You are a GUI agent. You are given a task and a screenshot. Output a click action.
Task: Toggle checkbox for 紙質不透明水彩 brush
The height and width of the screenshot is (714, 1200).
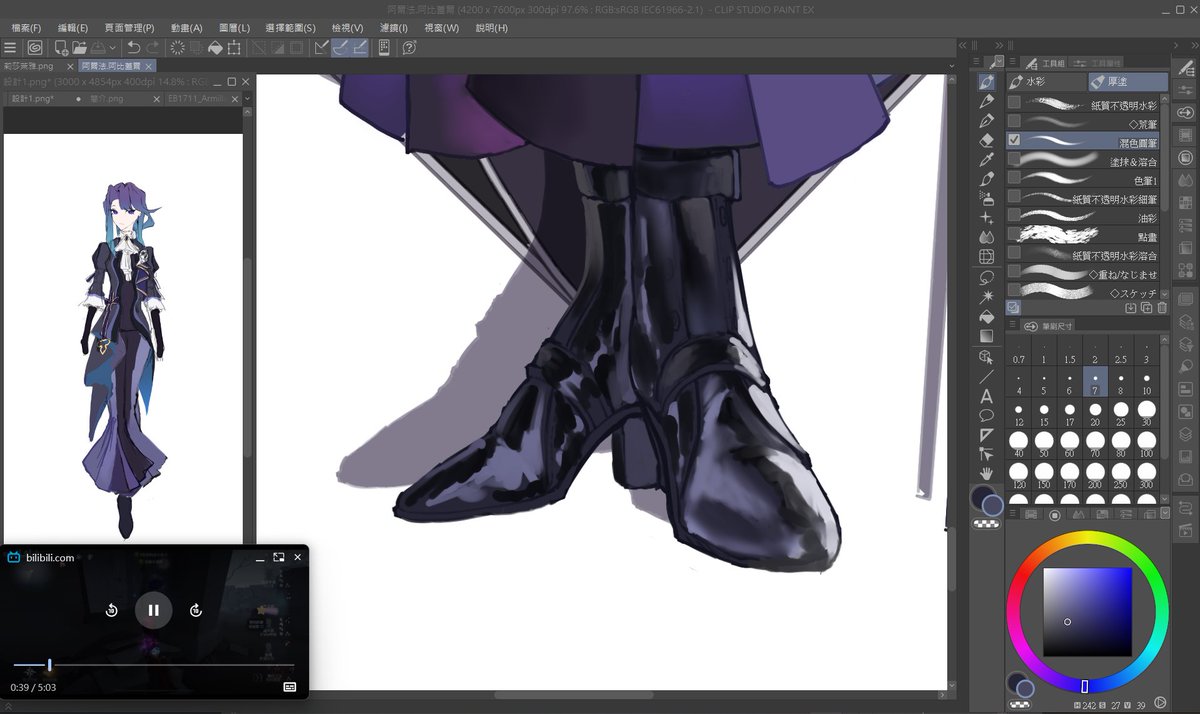pyautogui.click(x=1014, y=103)
